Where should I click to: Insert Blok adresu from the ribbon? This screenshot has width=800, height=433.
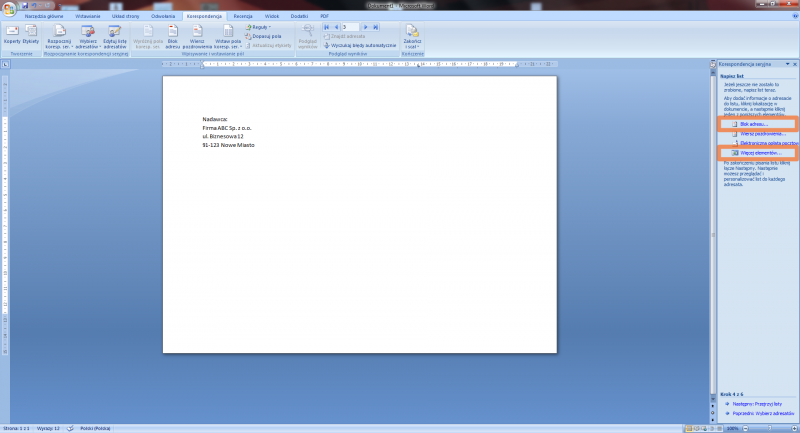pyautogui.click(x=173, y=37)
